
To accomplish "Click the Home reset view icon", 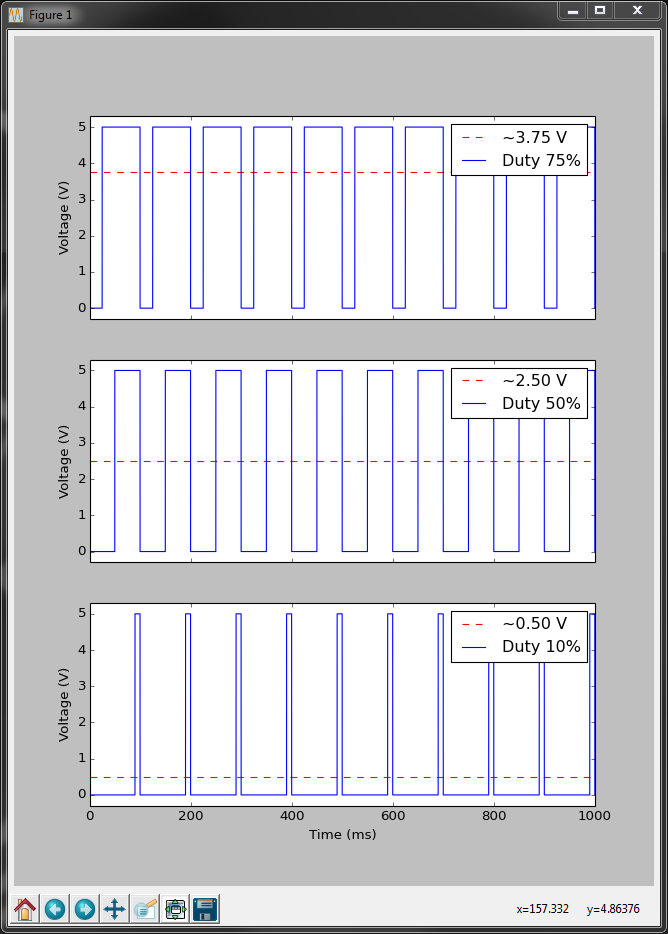I will [x=25, y=909].
